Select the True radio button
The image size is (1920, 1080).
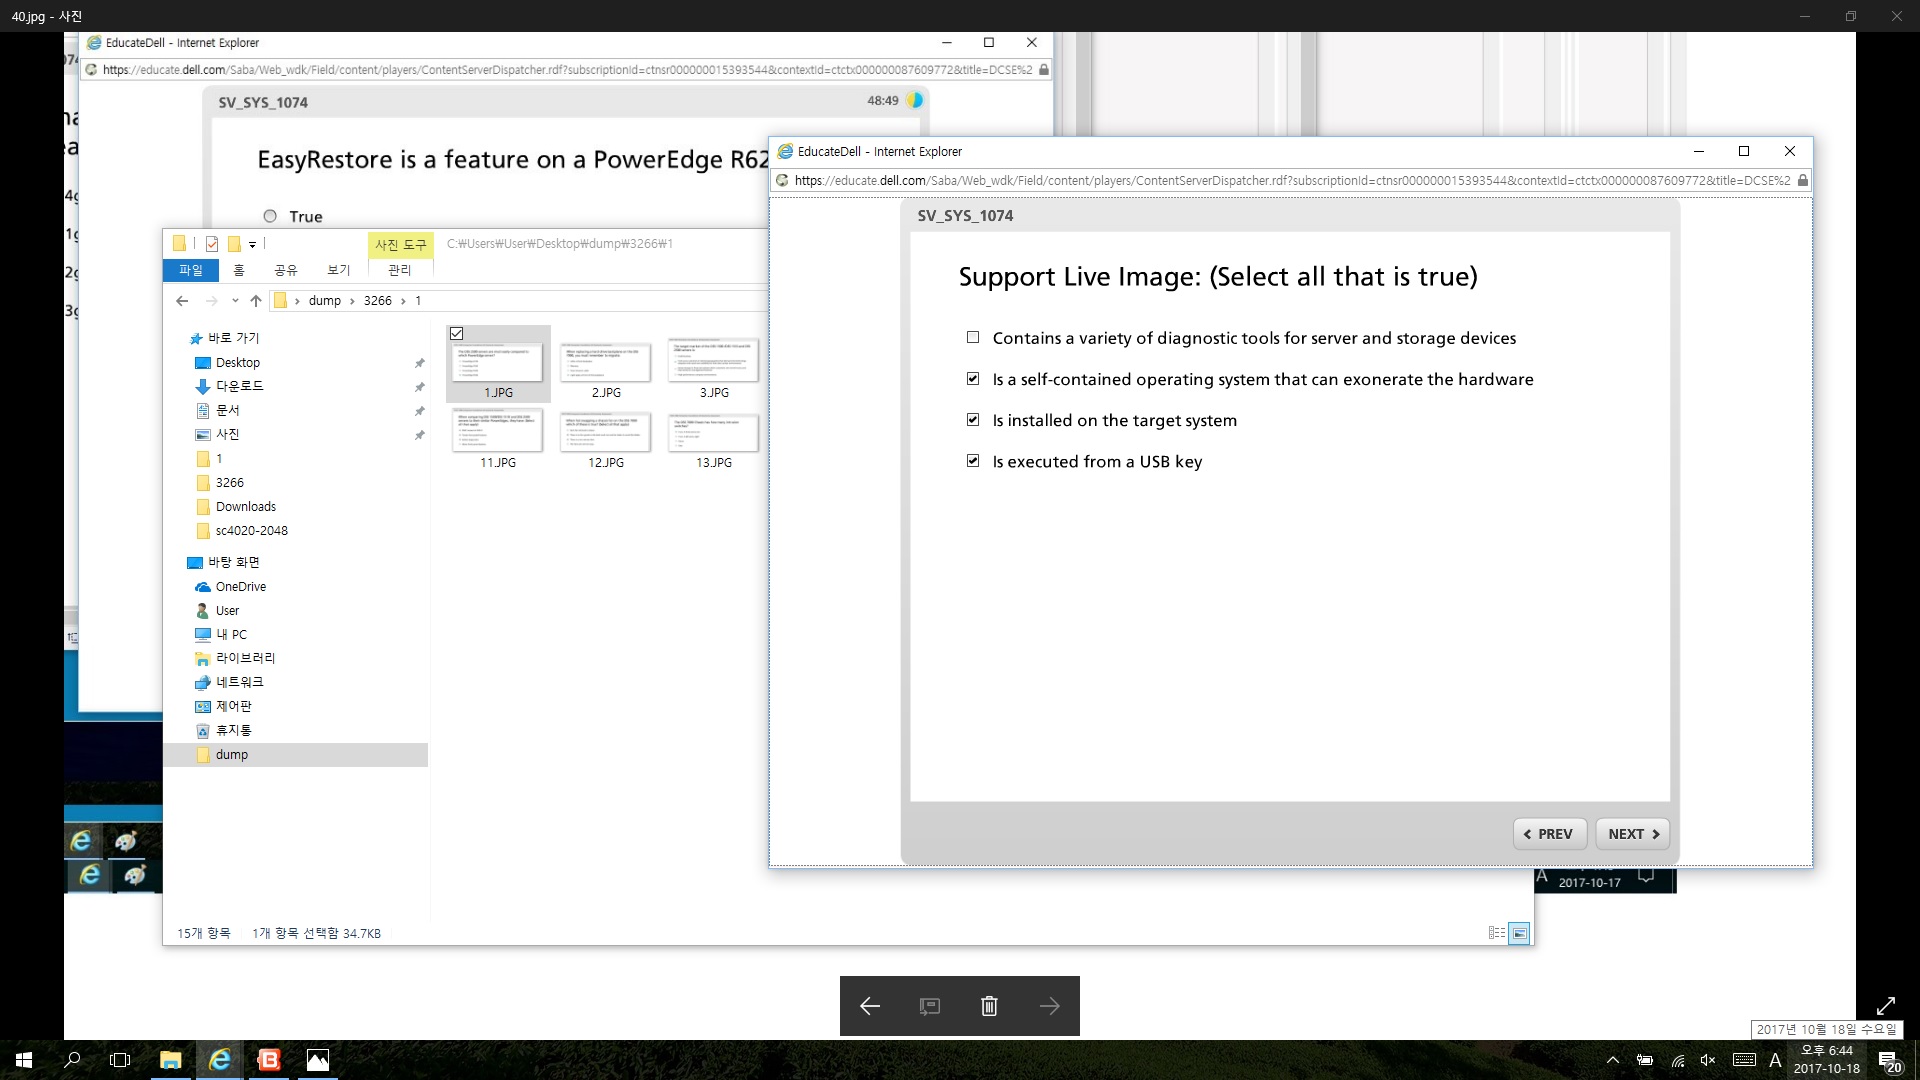[270, 216]
